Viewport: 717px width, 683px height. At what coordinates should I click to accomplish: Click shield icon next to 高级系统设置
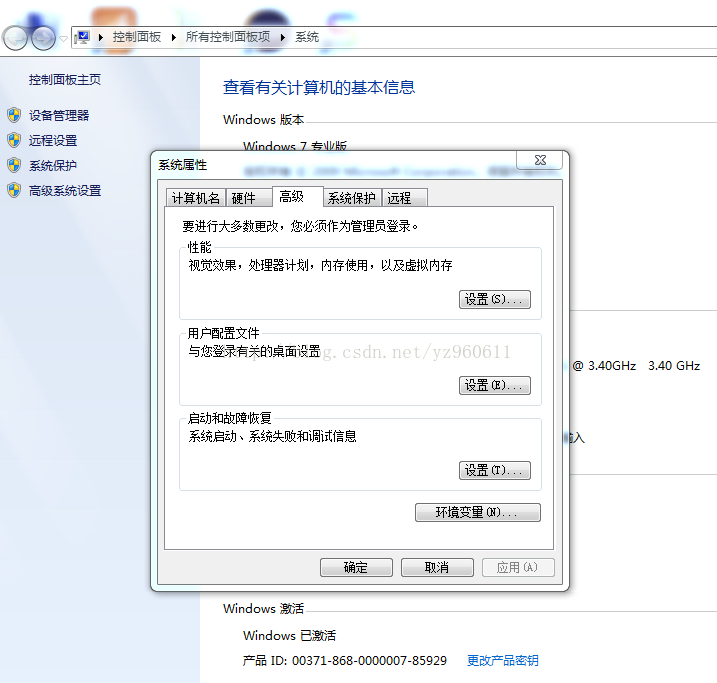14,190
